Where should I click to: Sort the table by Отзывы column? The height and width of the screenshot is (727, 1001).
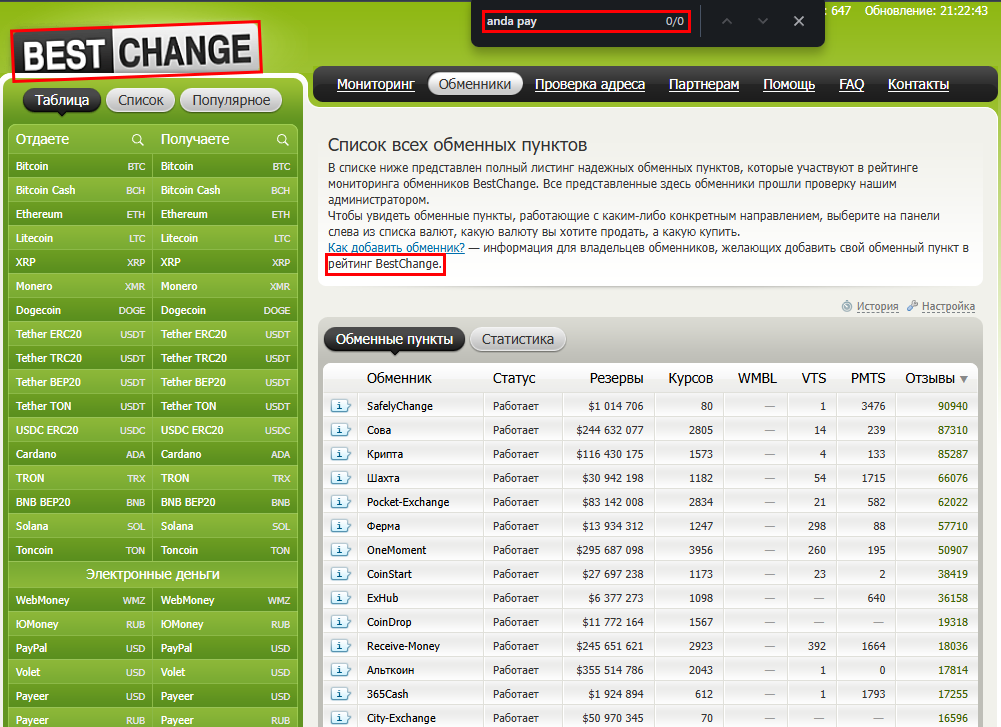[x=936, y=378]
